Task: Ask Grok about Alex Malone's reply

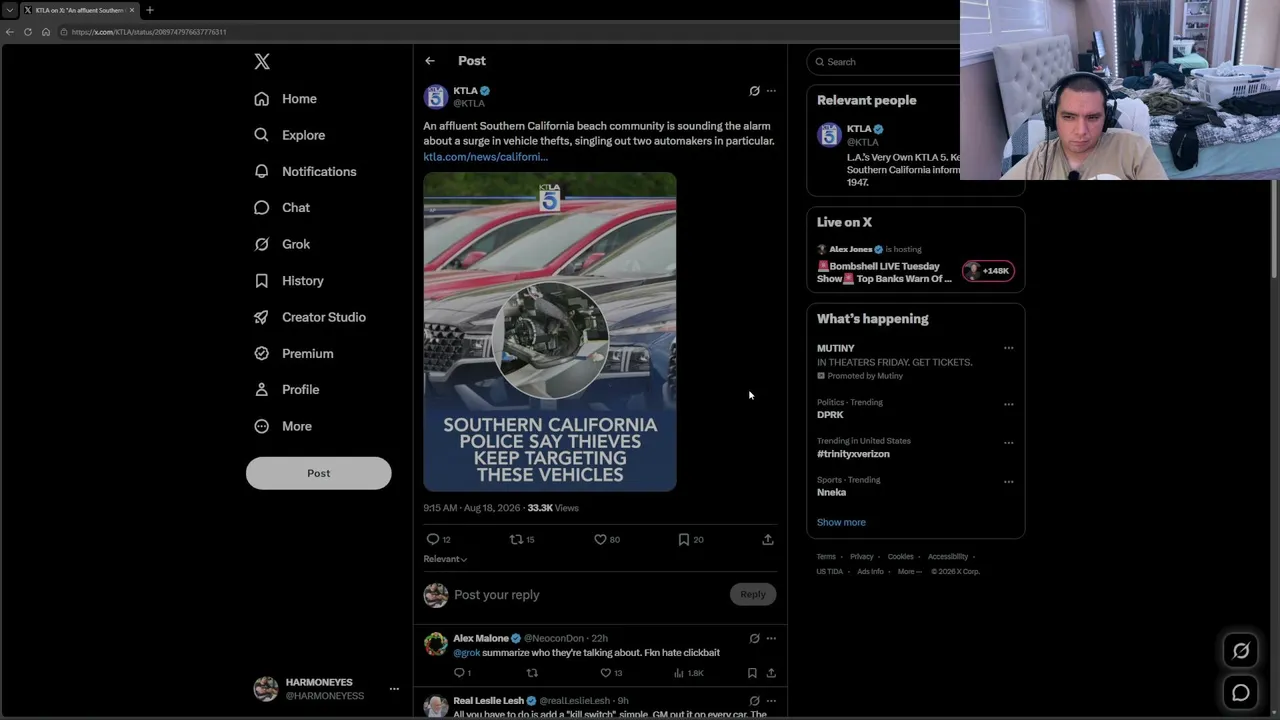Action: [755, 638]
